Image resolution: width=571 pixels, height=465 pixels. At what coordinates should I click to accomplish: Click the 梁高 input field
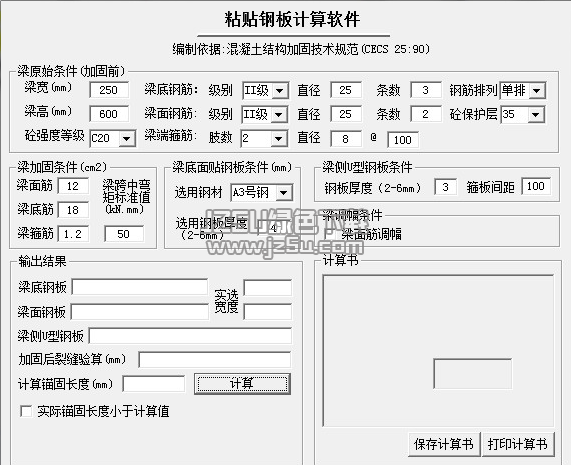(109, 114)
